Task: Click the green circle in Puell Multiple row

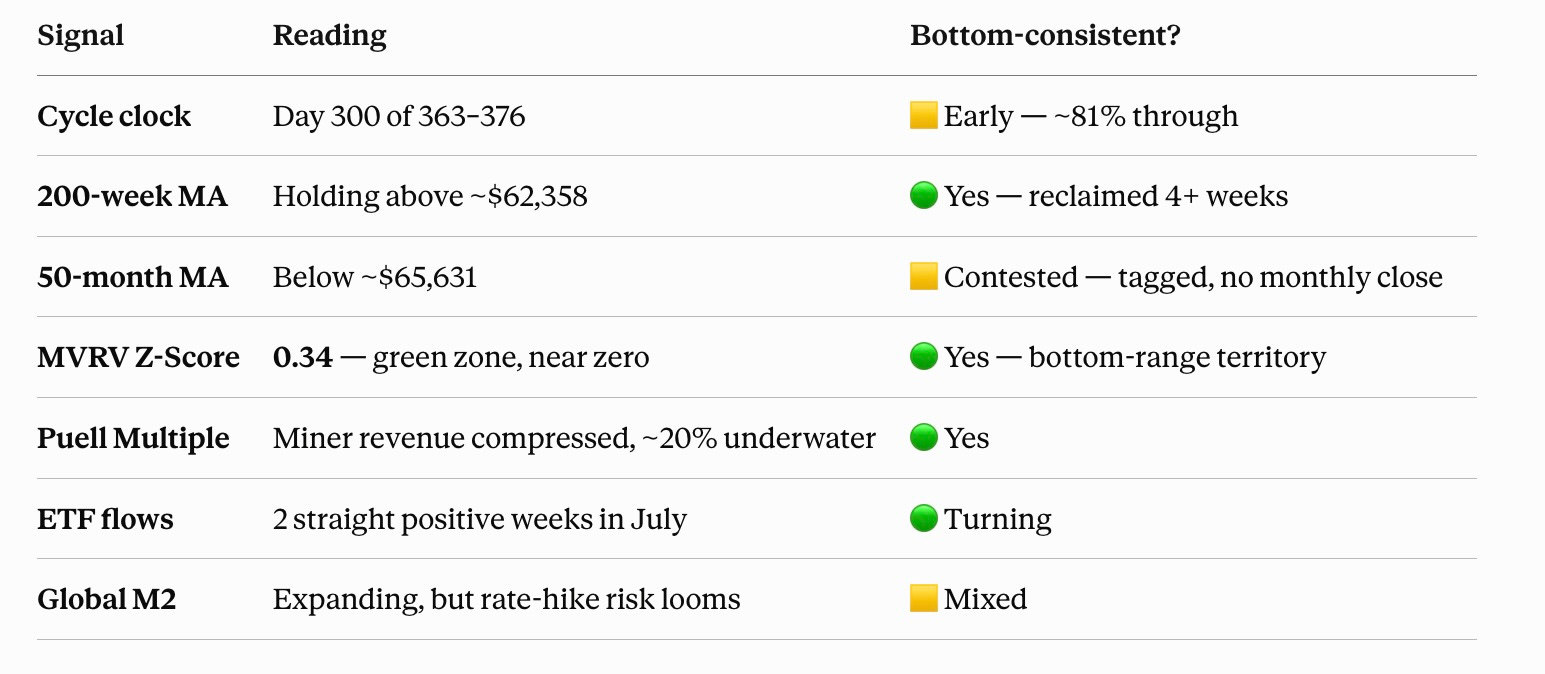Action: coord(923,438)
